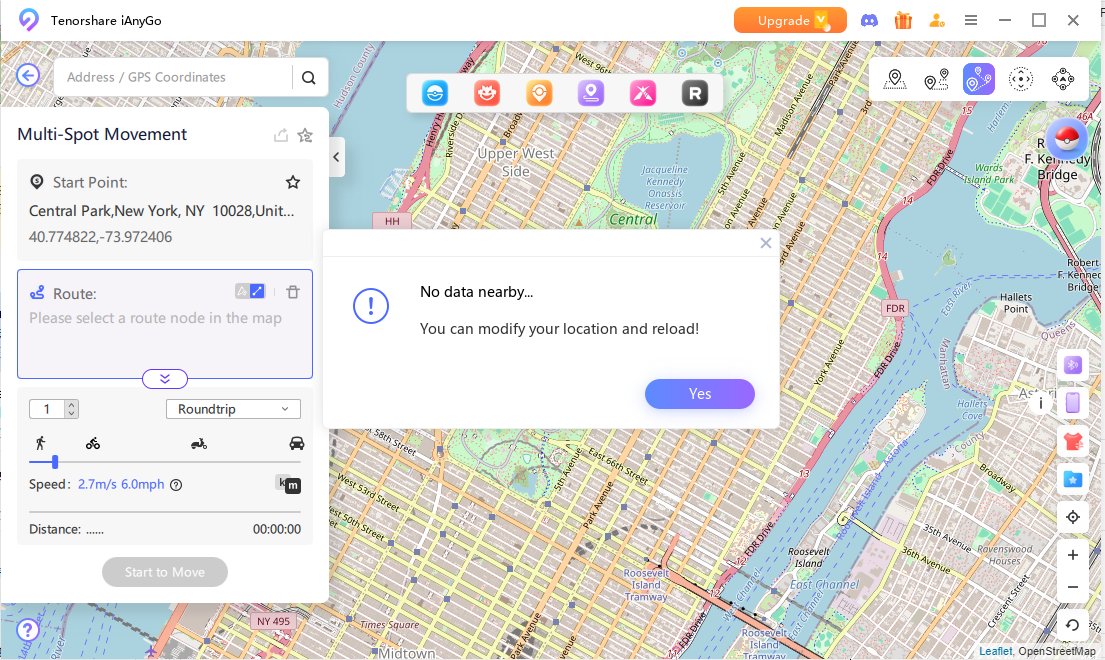
Task: Toggle the route line mode switch
Action: coord(250,291)
